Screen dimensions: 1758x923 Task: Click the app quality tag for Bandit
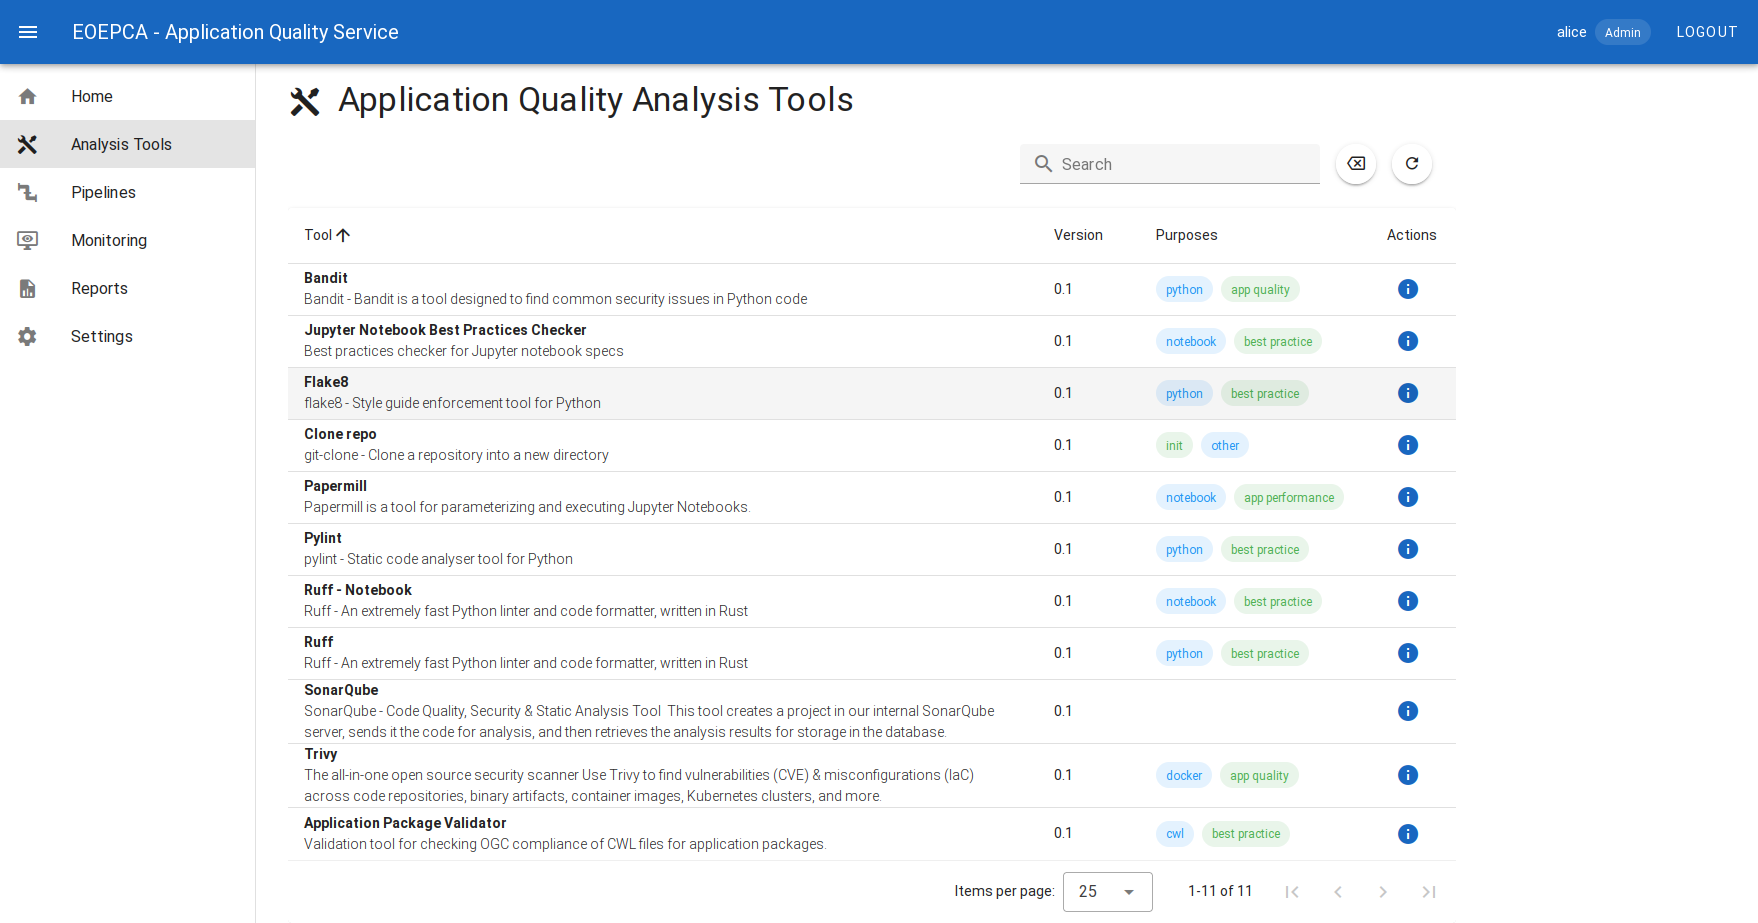coord(1260,290)
